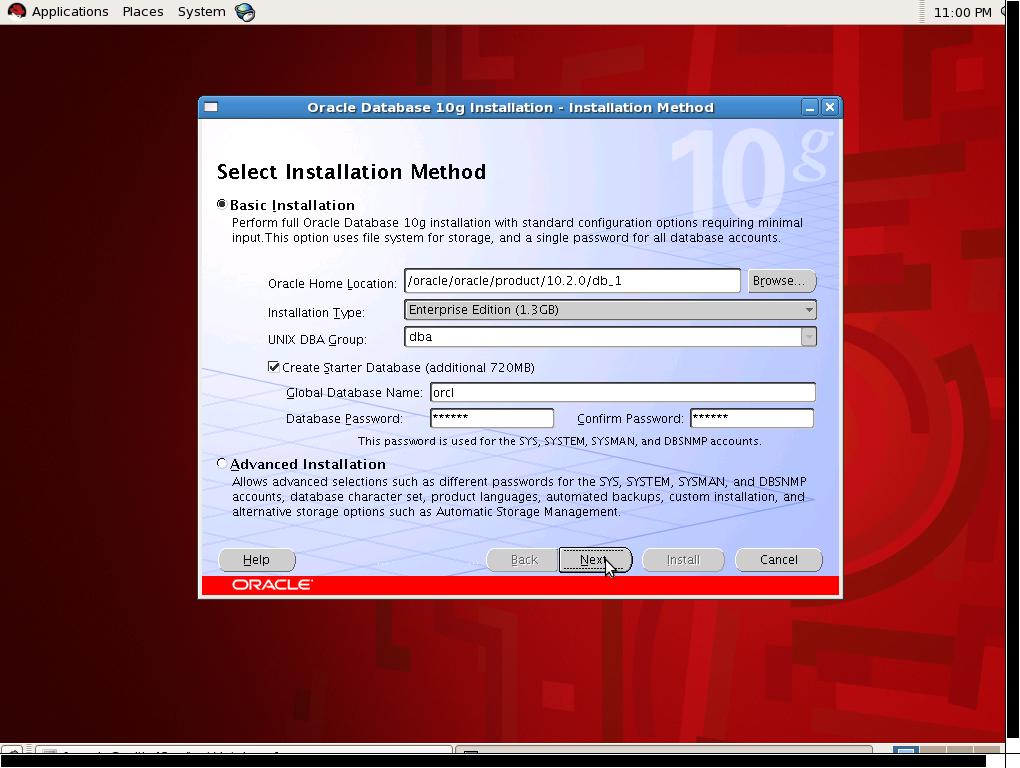Open the installer window menu icon

tap(211, 107)
